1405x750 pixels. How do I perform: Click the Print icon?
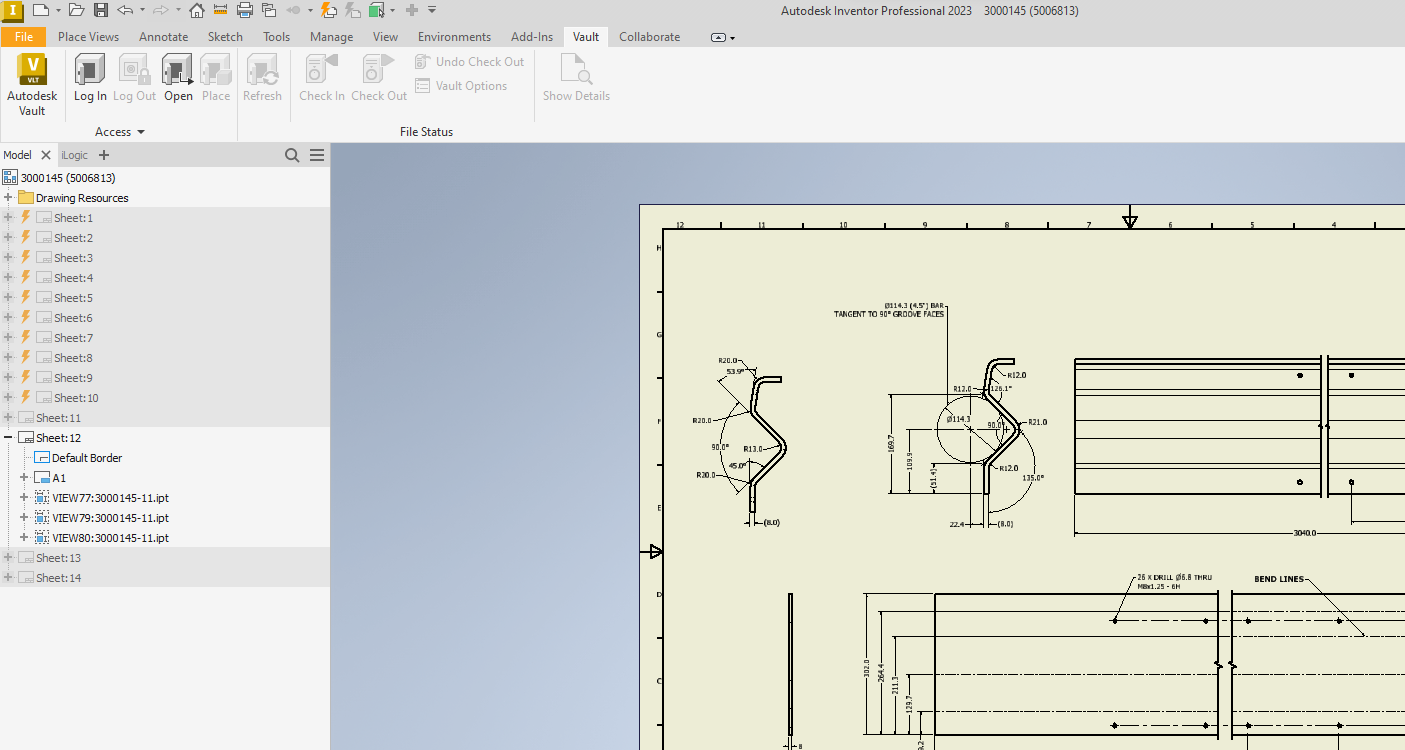[x=244, y=10]
